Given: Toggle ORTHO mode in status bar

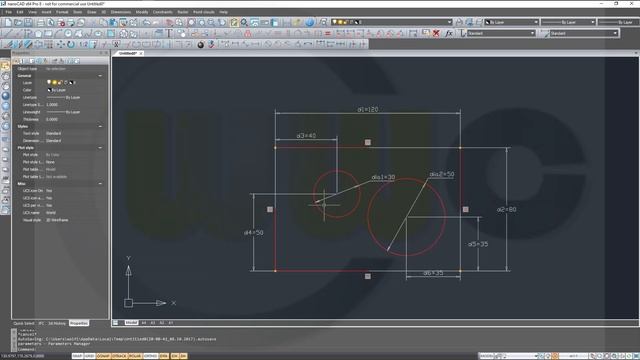Looking at the screenshot, I should [151, 356].
